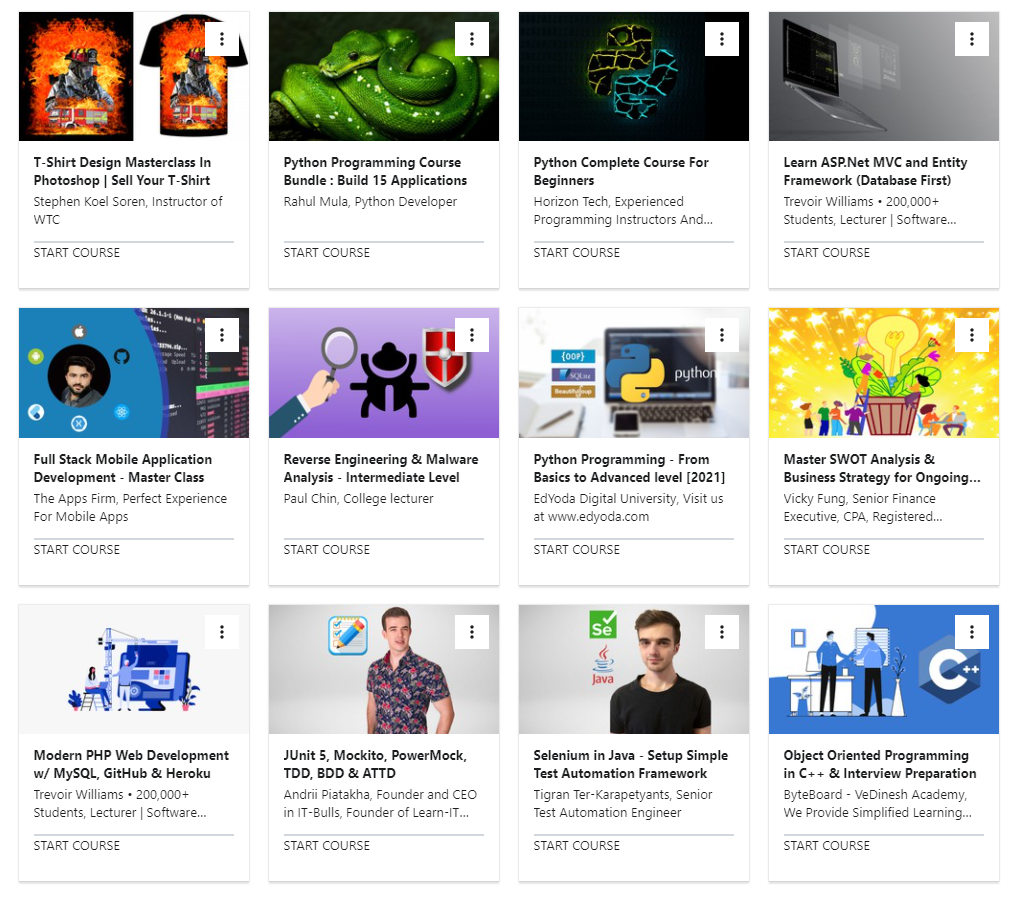
Task: Click the PHP crane illustration thumbnail
Action: pyautogui.click(x=134, y=669)
